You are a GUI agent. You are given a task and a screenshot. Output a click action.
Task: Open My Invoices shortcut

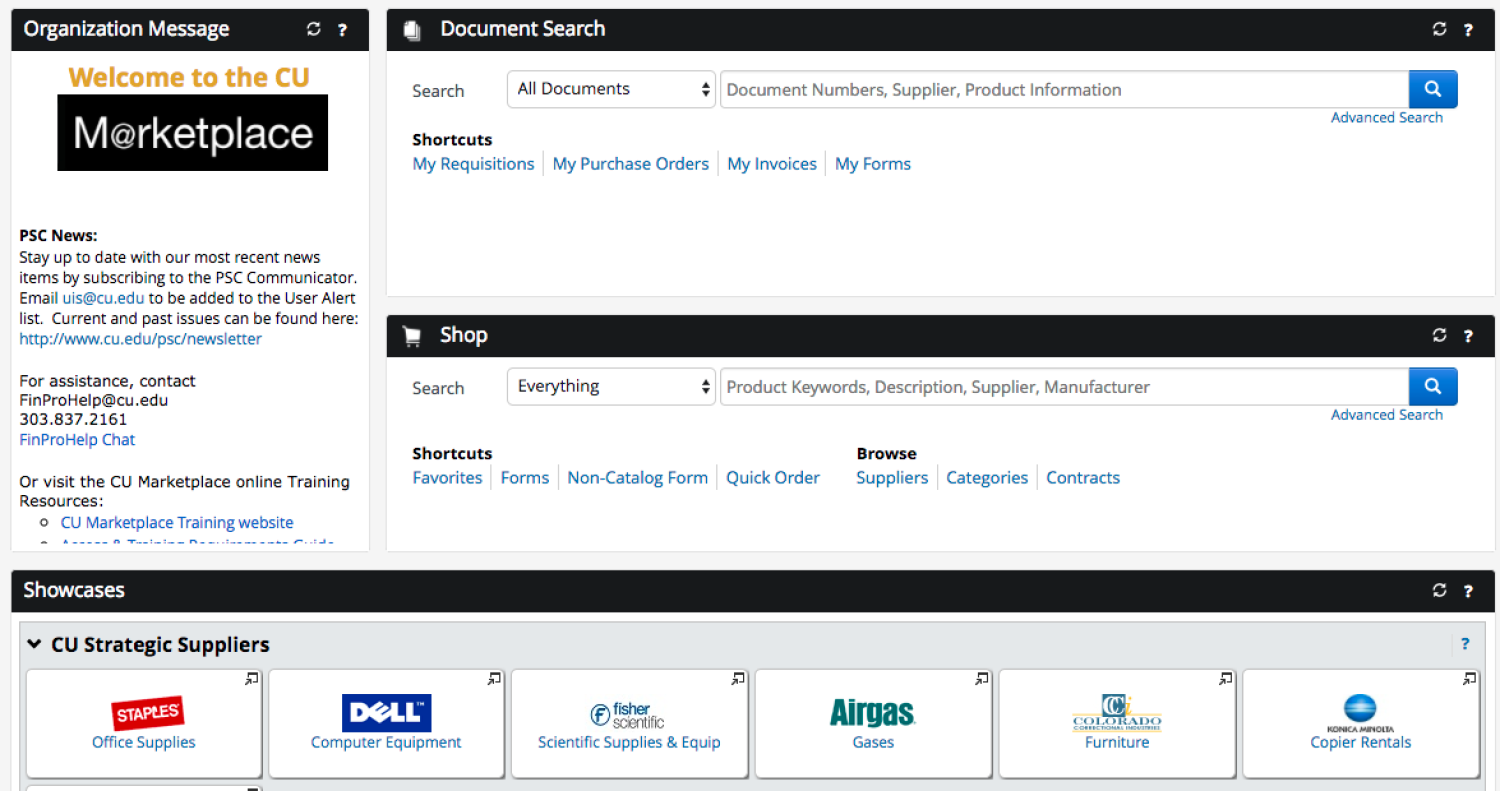(x=772, y=164)
